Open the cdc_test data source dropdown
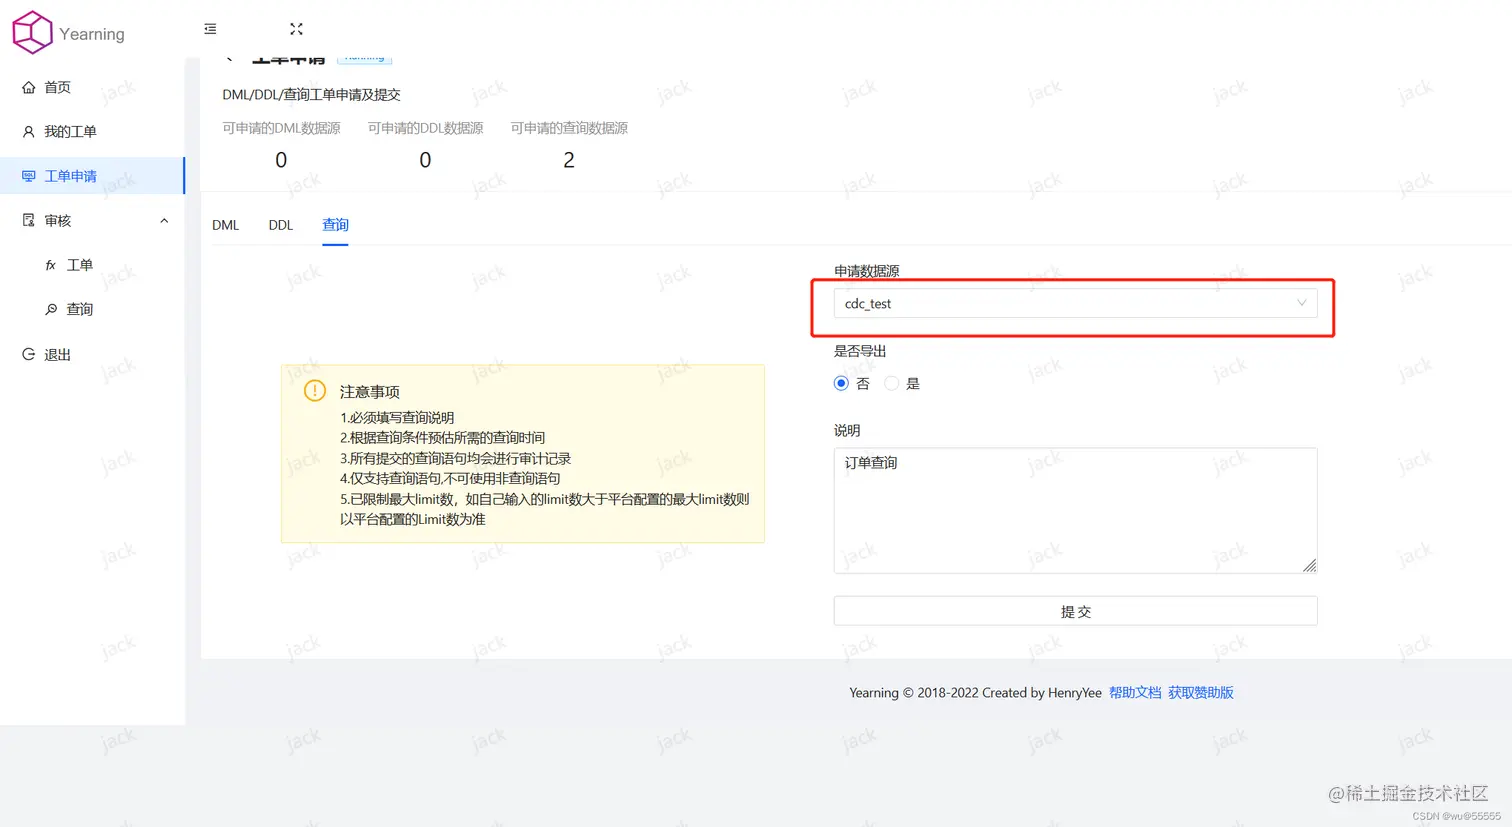 click(1075, 303)
